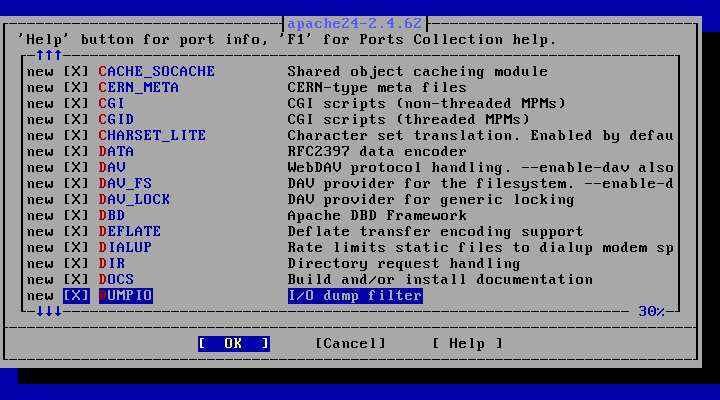Click 'Build and/or install documentation' description
The height and width of the screenshot is (400, 720).
[440, 280]
